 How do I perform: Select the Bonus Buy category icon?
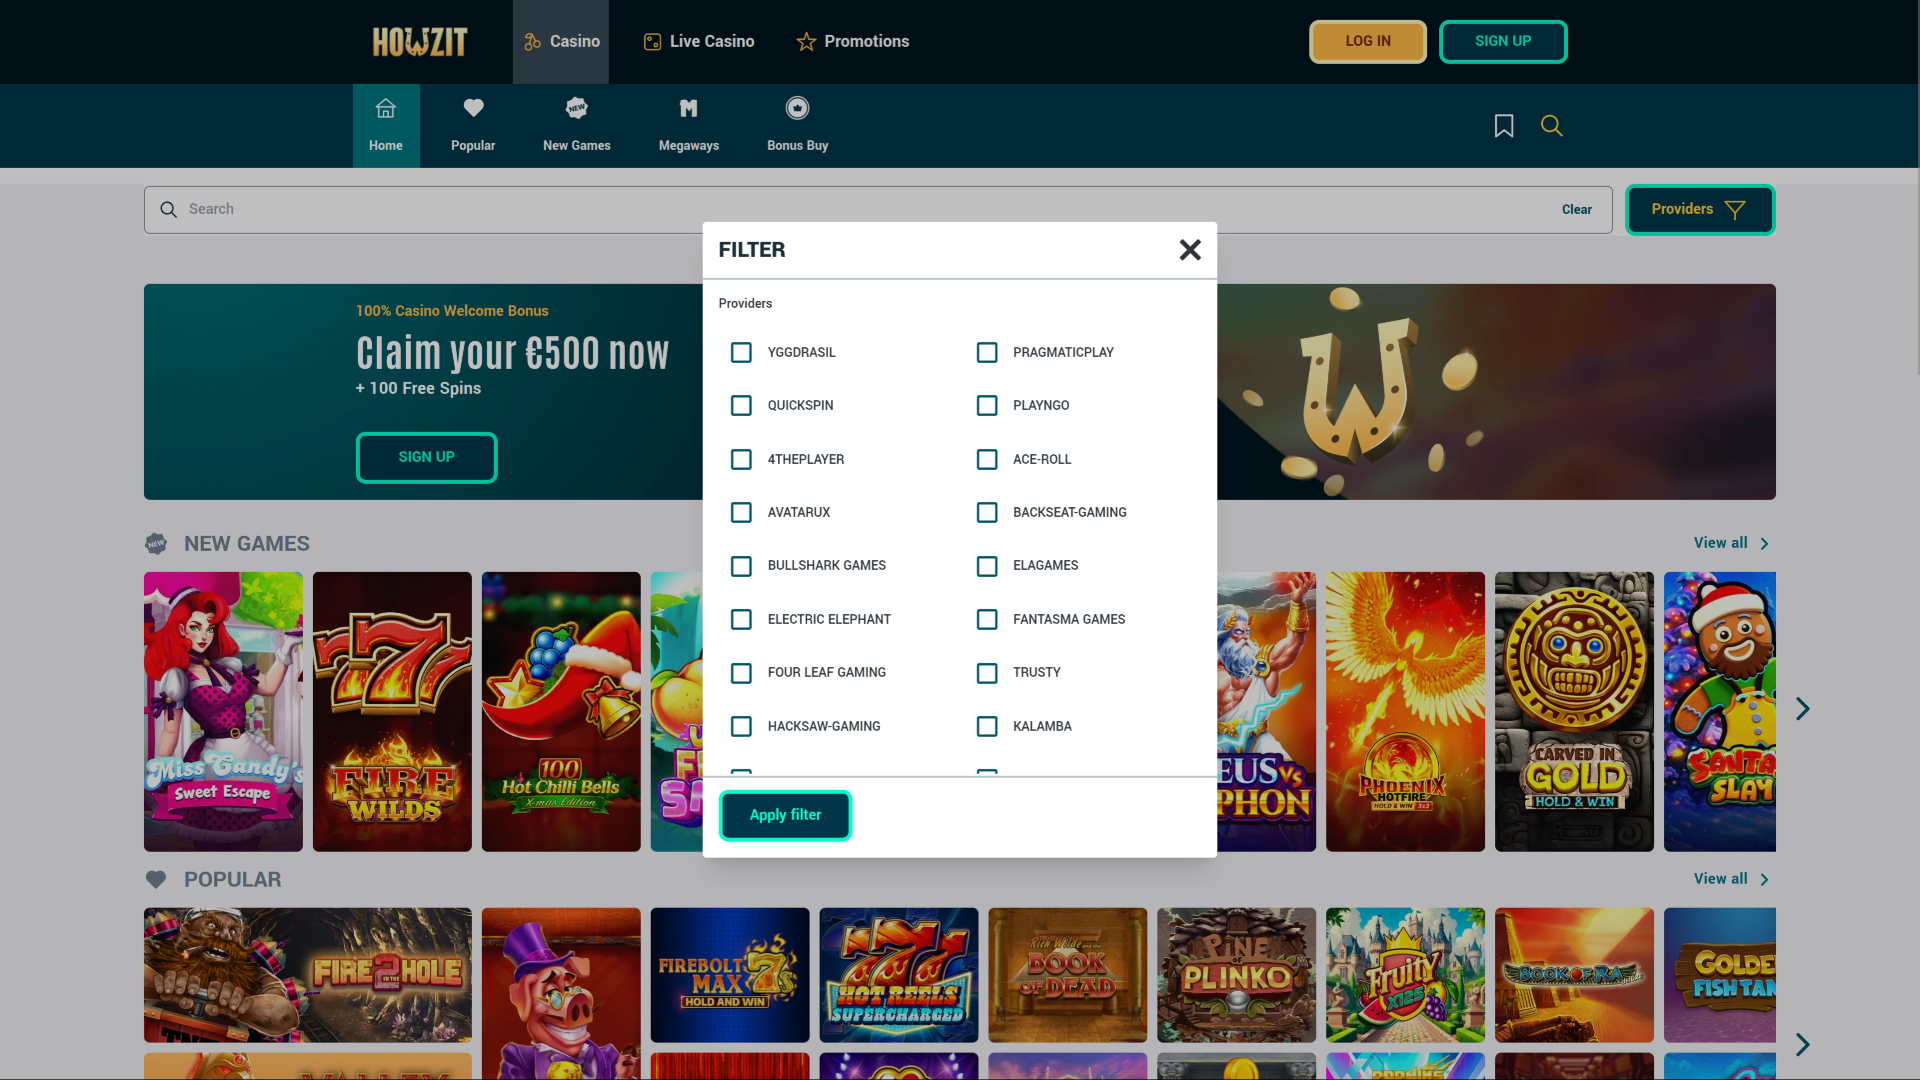pyautogui.click(x=797, y=108)
